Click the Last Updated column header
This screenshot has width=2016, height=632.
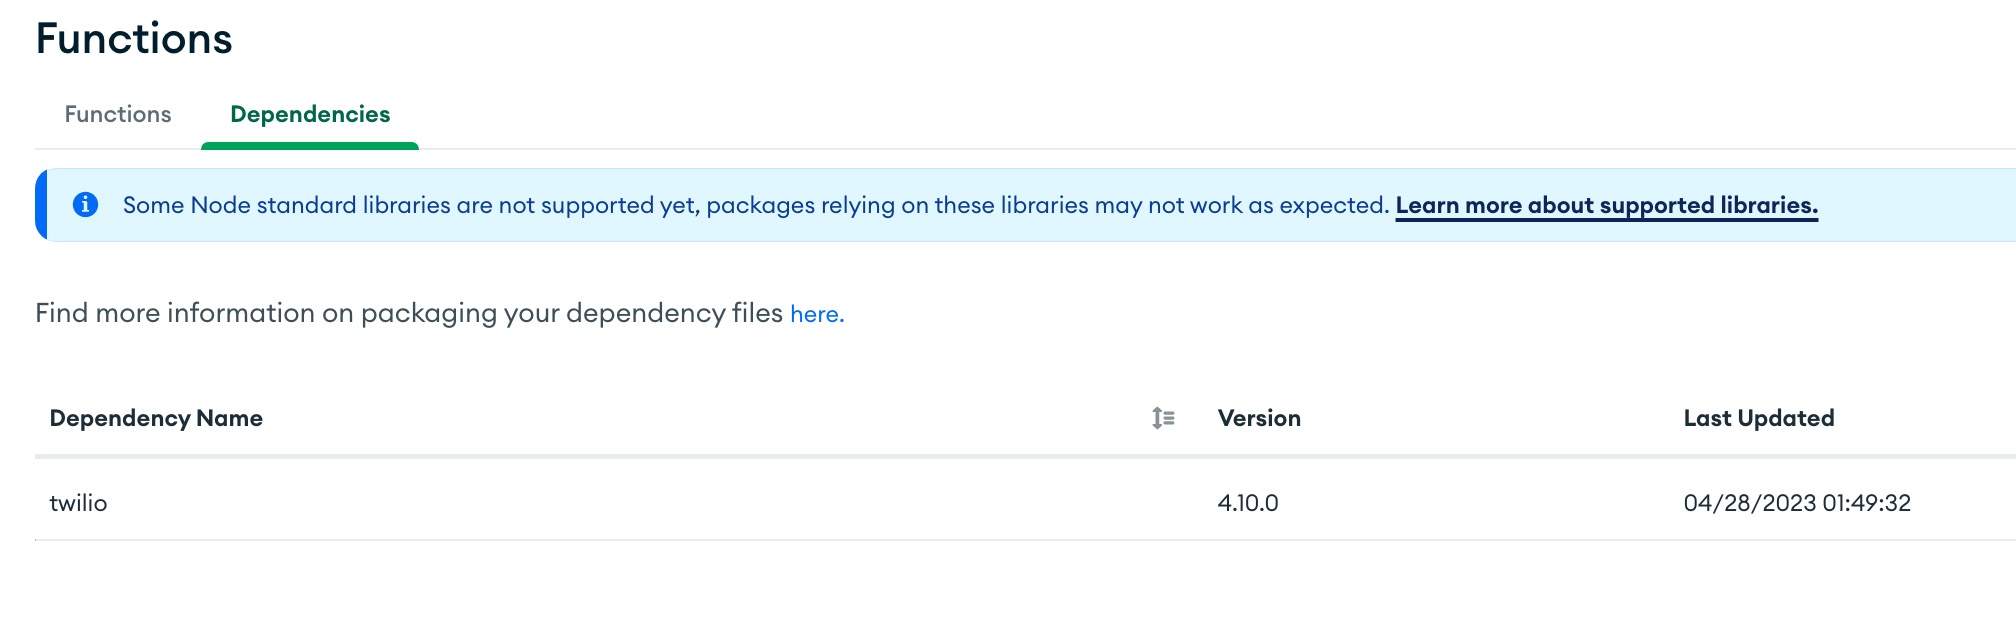coord(1758,418)
